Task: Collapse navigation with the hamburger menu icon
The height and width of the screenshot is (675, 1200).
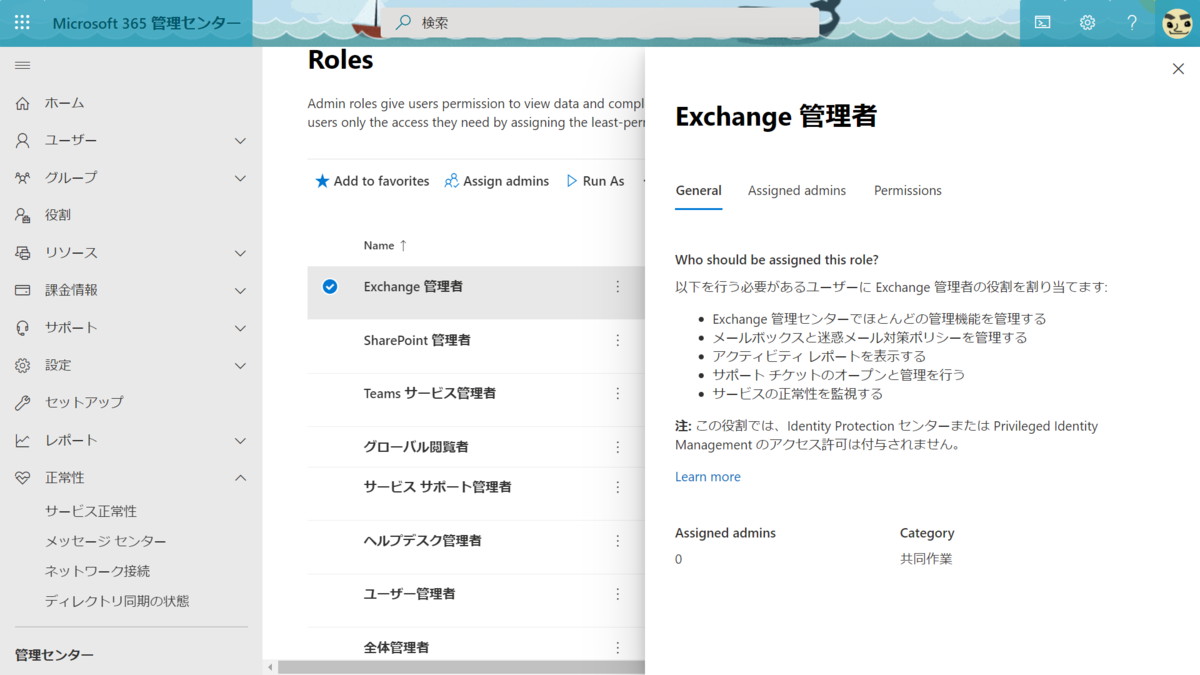Action: tap(22, 65)
